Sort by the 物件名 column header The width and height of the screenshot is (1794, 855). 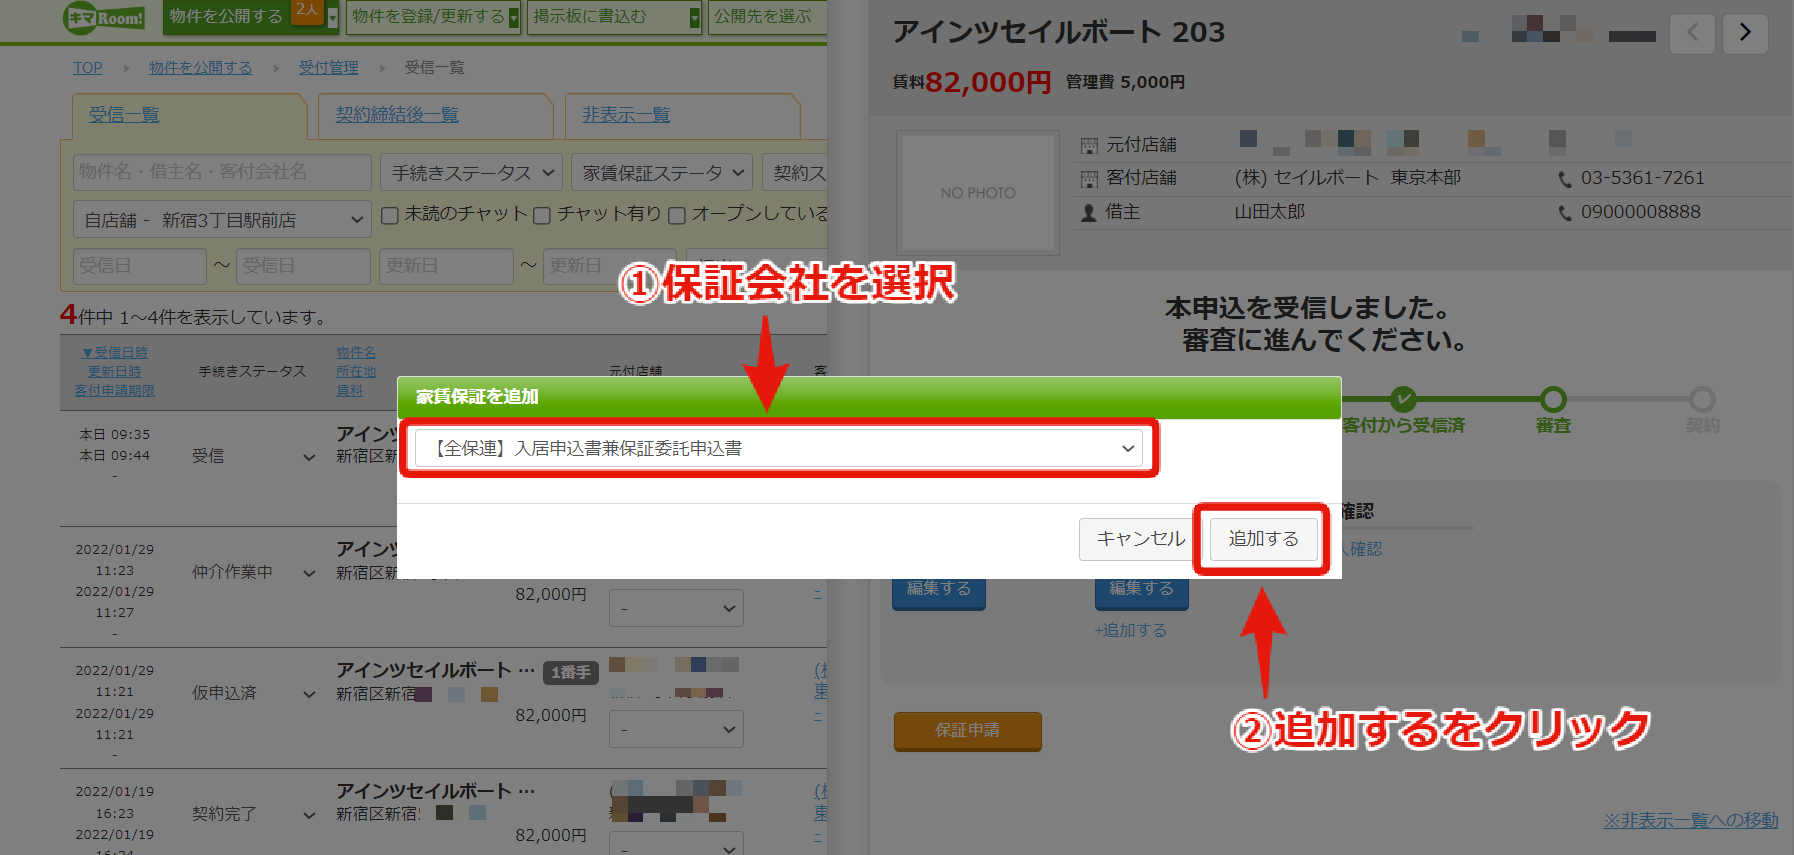click(x=356, y=353)
